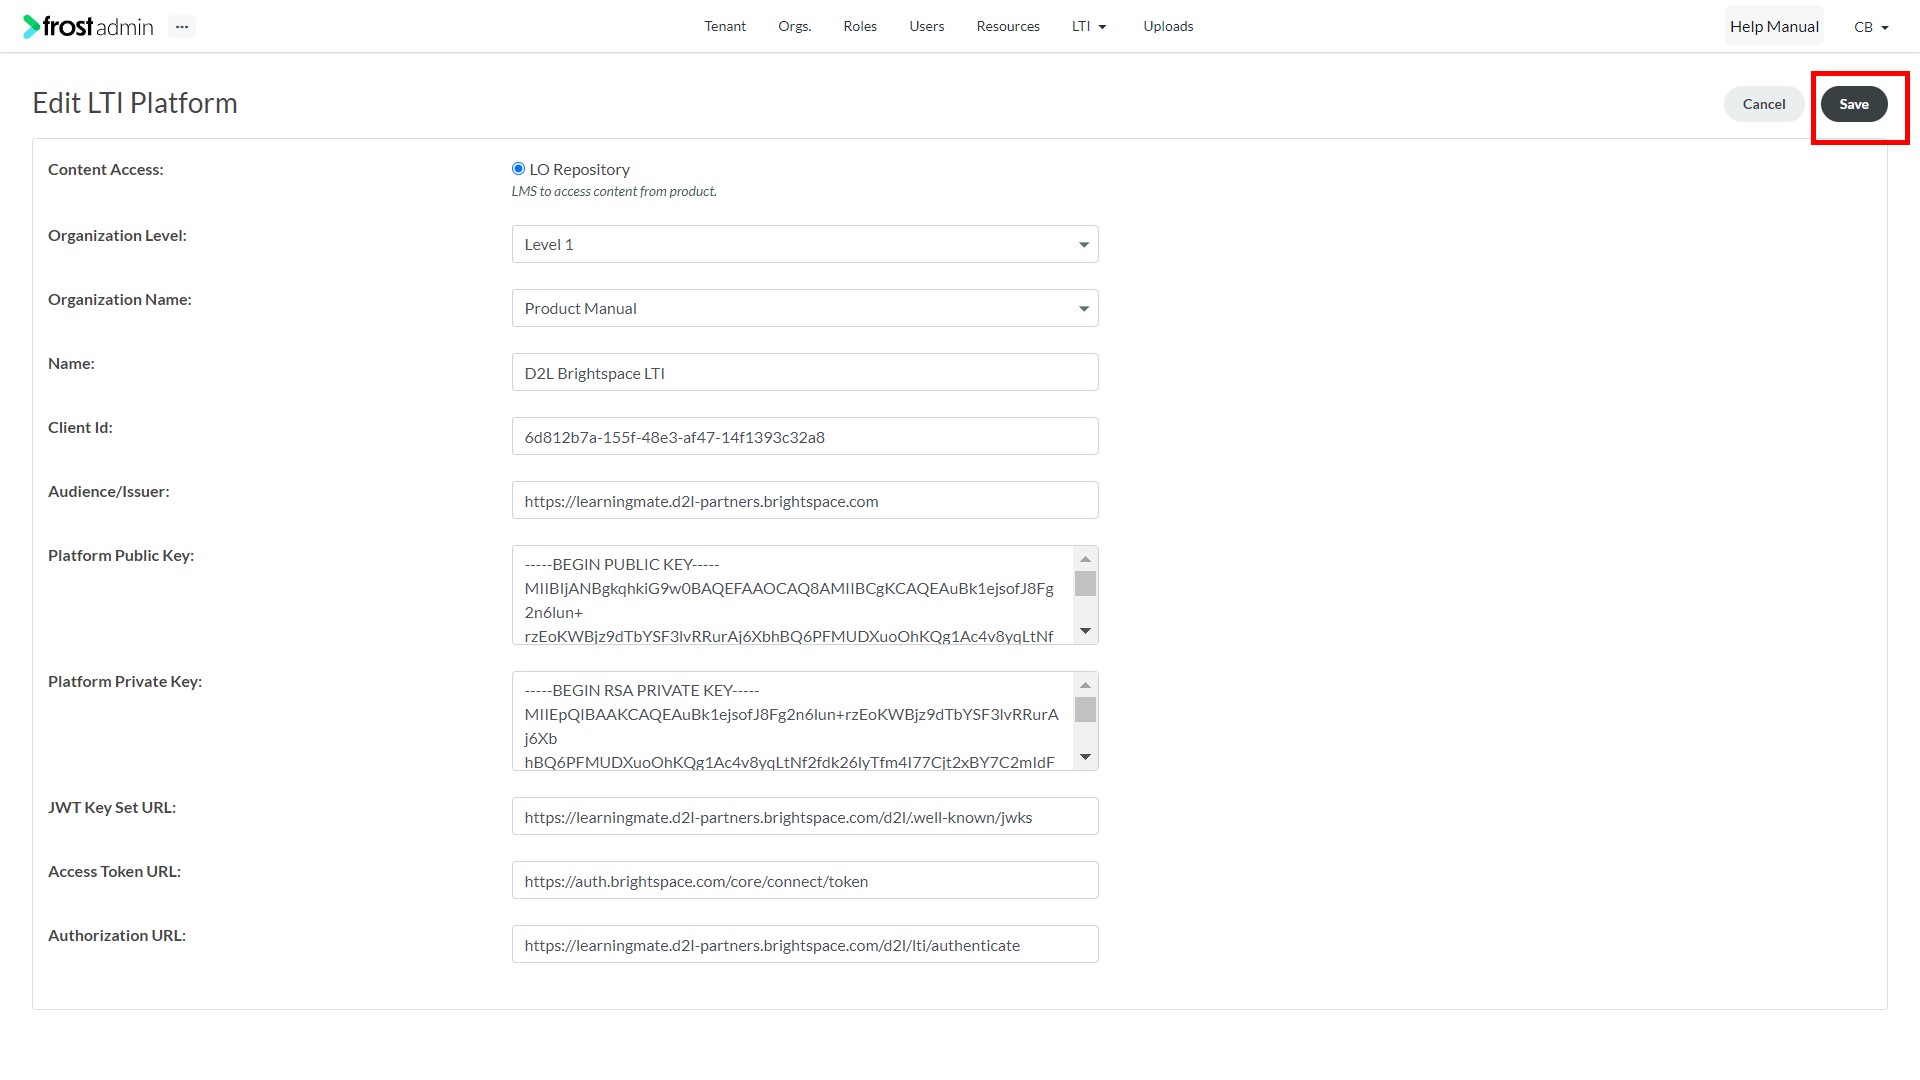The image size is (1920, 1080).
Task: Go to the Uploads page
Action: 1168,26
